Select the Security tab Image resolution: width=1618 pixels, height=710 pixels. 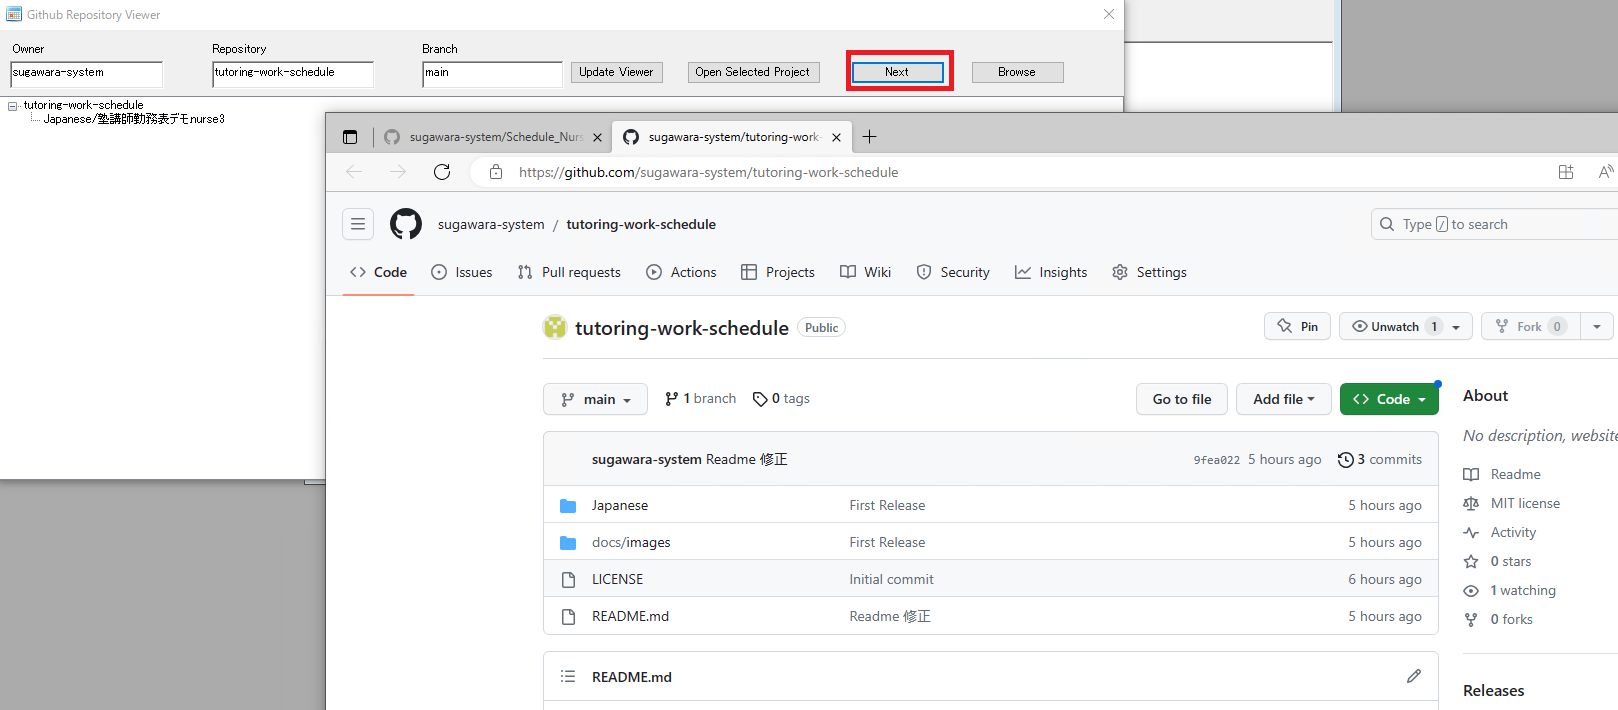953,272
